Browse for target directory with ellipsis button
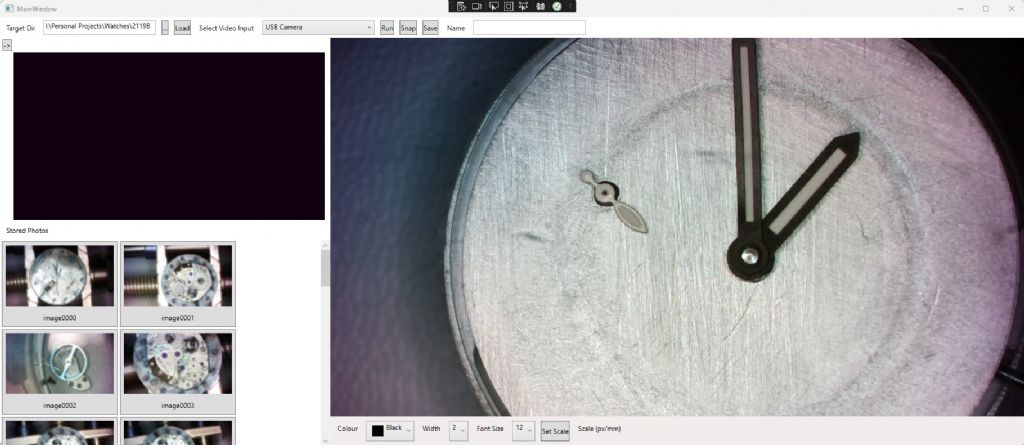Viewport: 1024px width, 445px height. pos(165,27)
